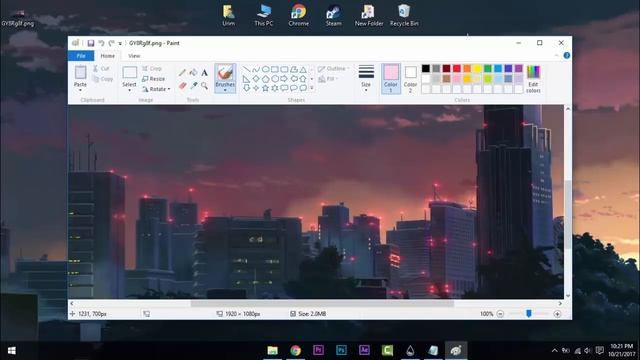Select the Fill with color bucket tool
The image size is (640, 360).
(x=193, y=73)
